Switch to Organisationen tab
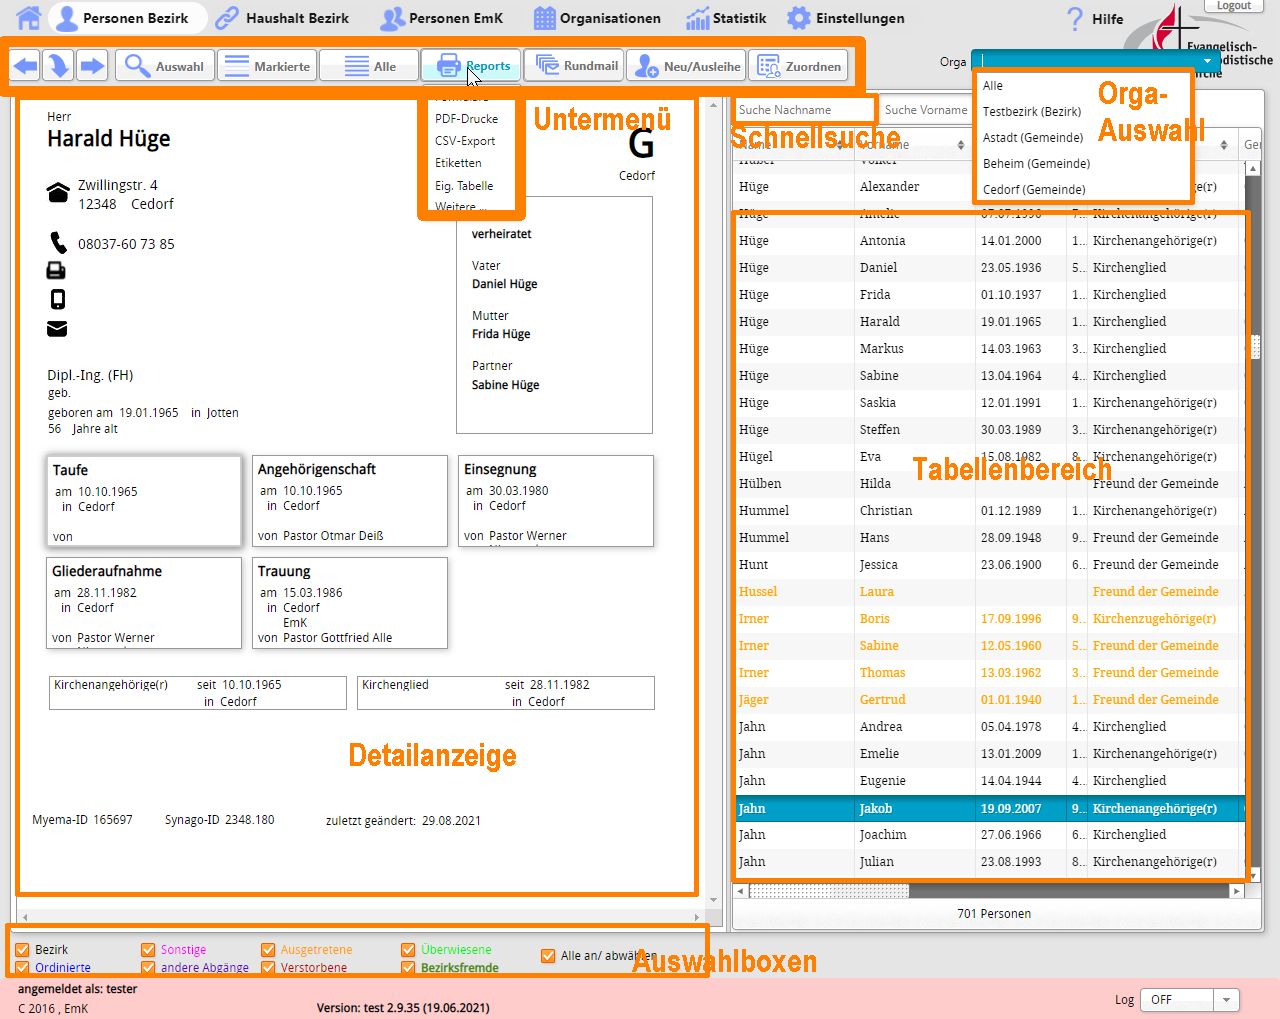 click(x=597, y=18)
